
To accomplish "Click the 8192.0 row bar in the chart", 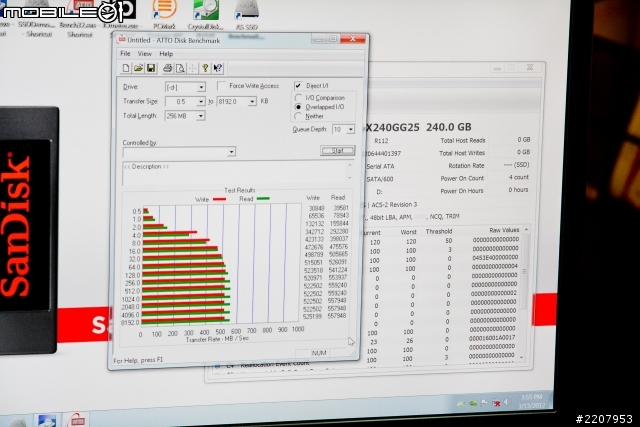I will [x=186, y=320].
